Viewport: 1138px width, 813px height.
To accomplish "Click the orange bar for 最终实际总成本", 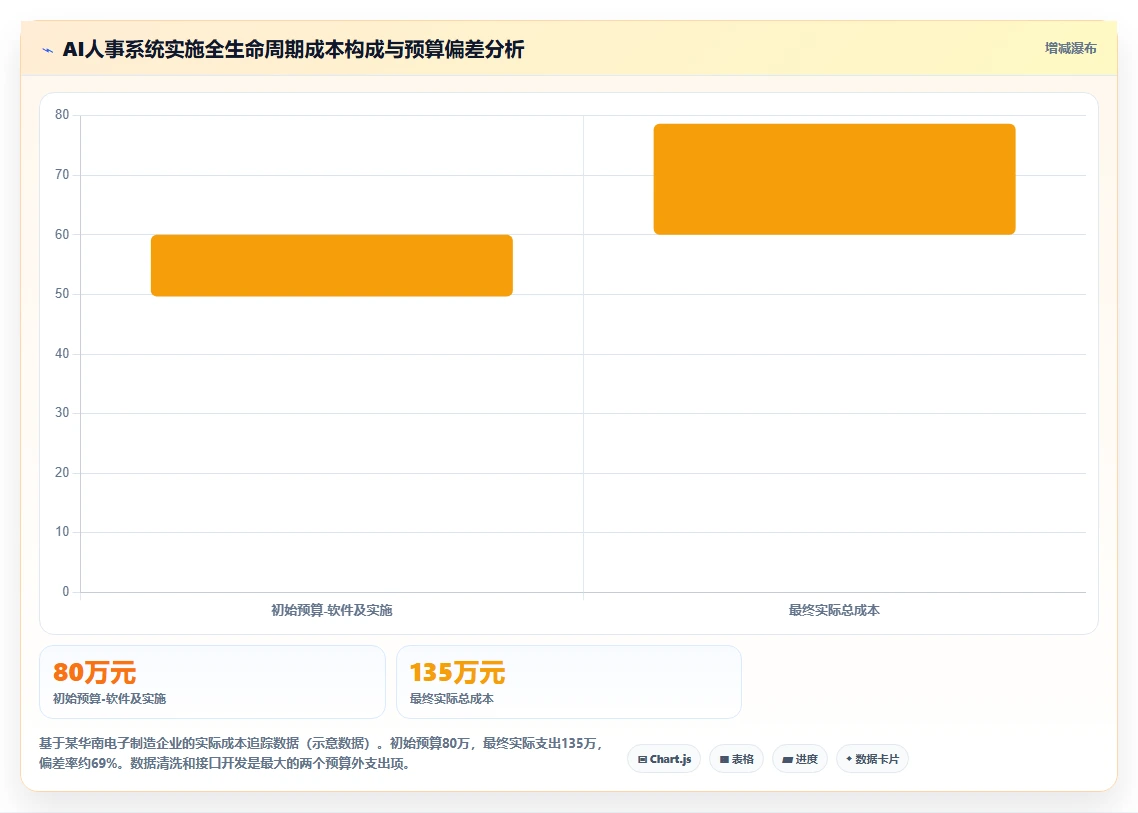I will 835,179.
